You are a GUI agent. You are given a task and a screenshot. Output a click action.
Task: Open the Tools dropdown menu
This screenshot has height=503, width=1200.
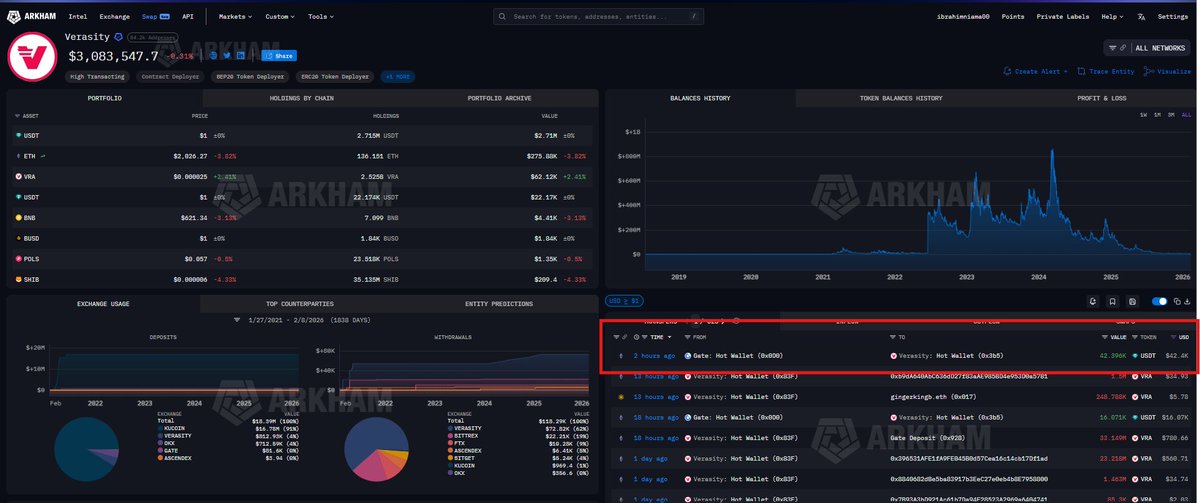(322, 17)
